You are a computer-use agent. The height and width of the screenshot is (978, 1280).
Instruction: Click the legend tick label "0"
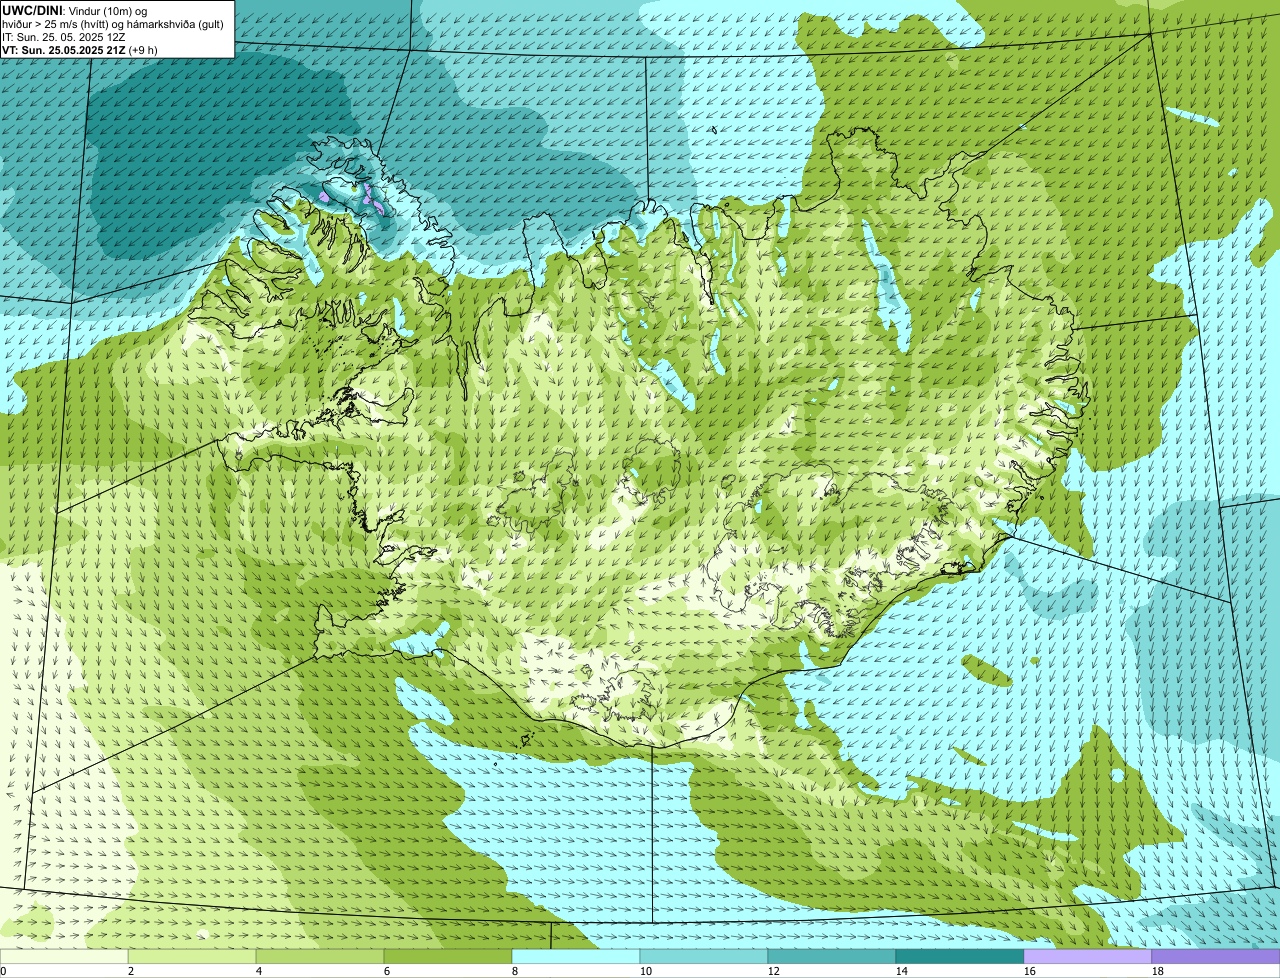[3, 971]
